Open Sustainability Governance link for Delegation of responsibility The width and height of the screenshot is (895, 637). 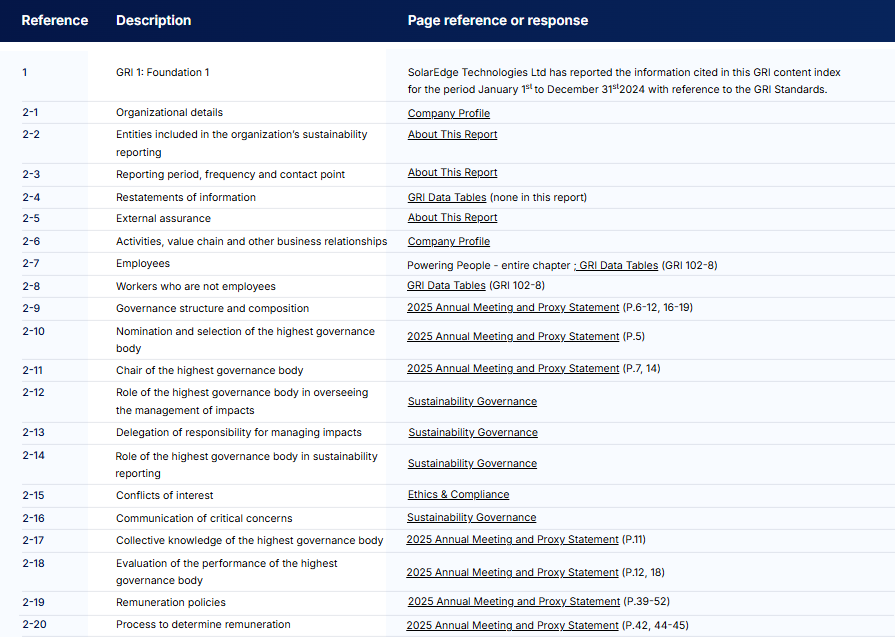tap(473, 432)
